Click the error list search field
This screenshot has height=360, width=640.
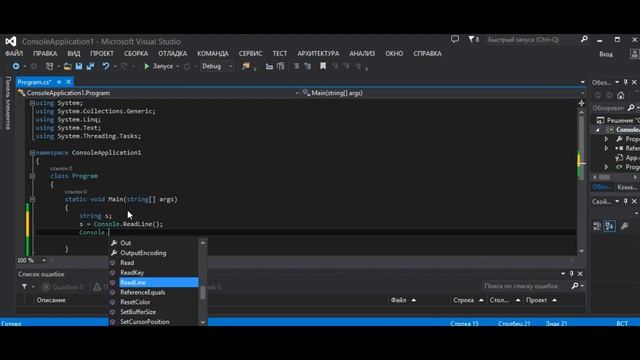click(x=527, y=286)
